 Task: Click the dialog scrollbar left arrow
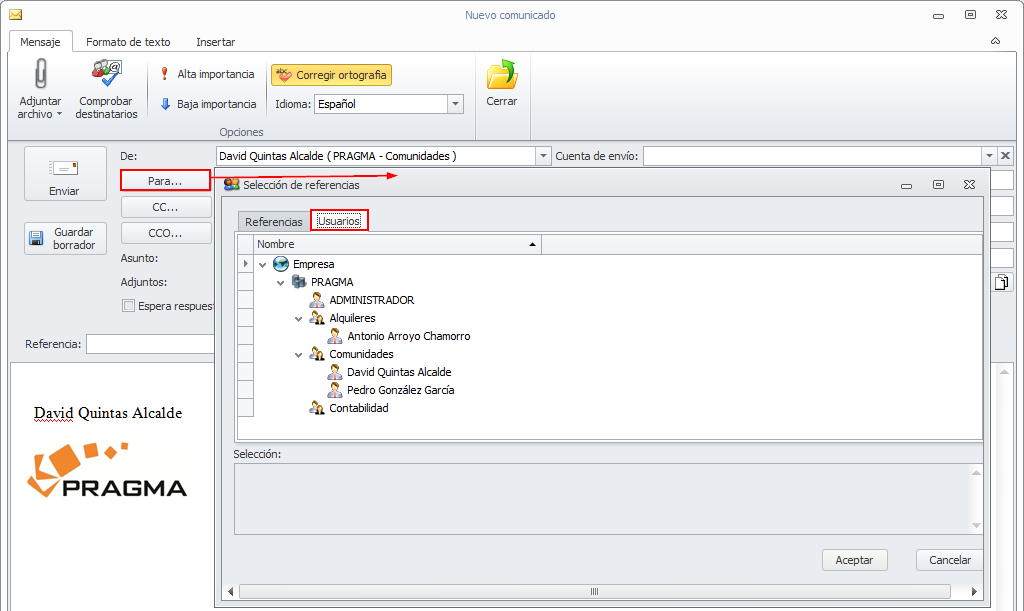click(x=231, y=591)
